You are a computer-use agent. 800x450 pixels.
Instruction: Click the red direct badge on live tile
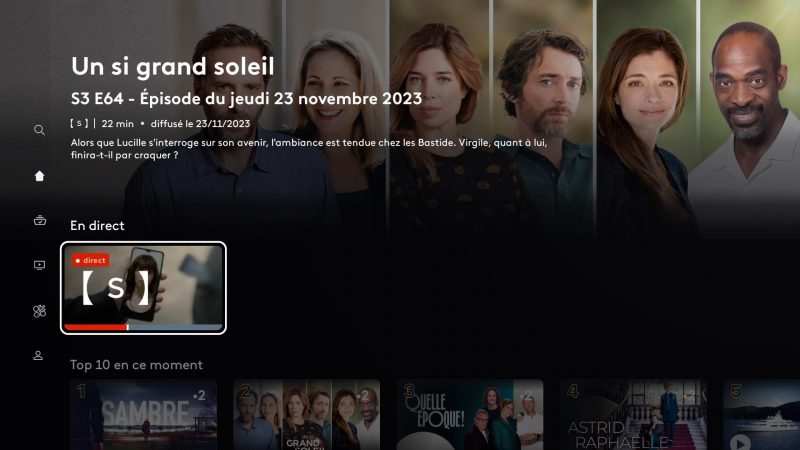pos(90,260)
